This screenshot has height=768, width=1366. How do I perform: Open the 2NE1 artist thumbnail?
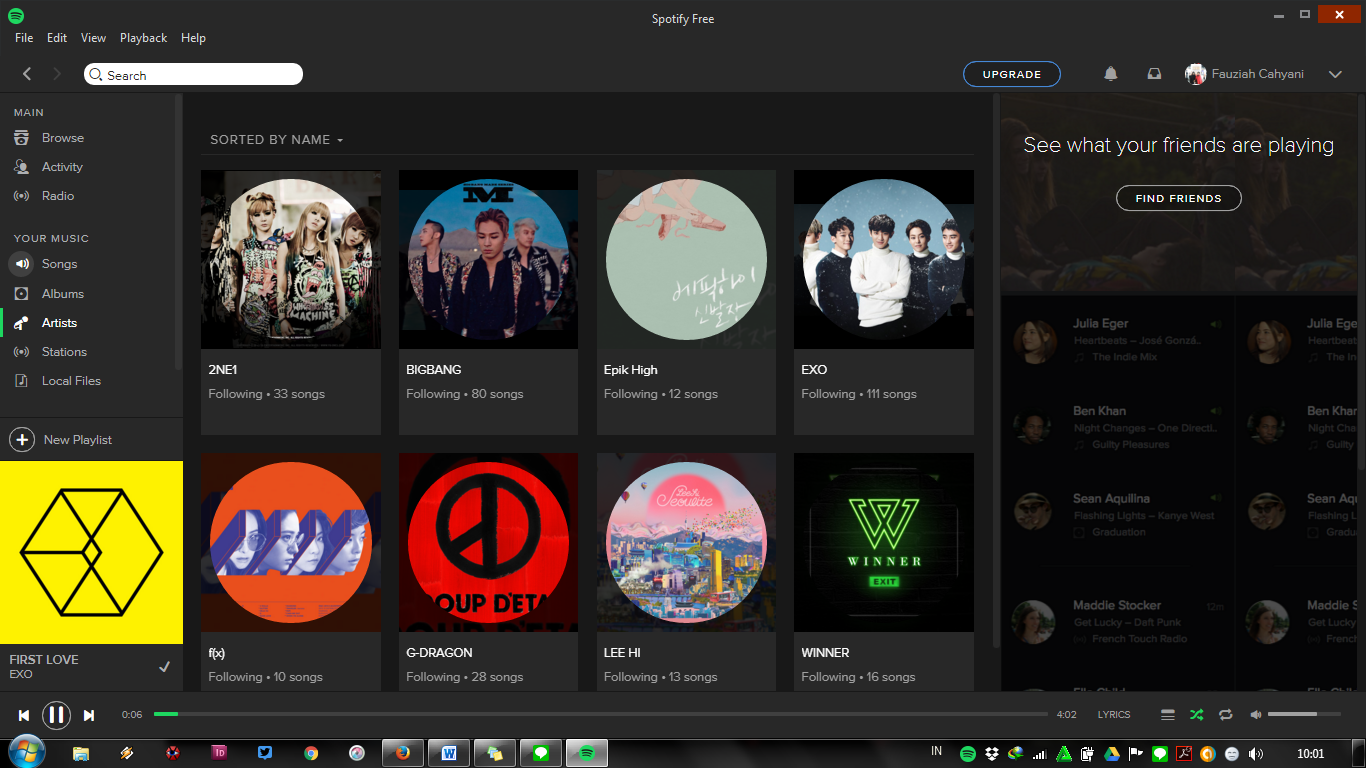(291, 259)
